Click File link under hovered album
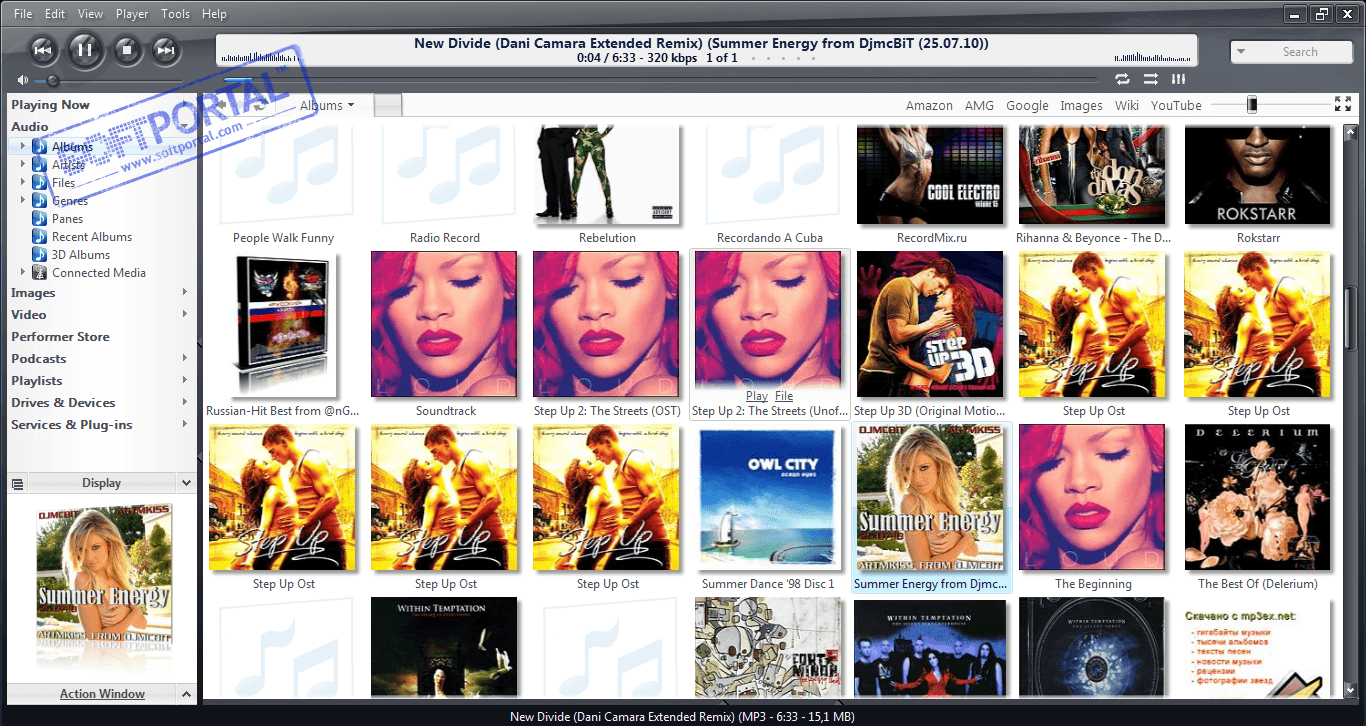 click(784, 396)
